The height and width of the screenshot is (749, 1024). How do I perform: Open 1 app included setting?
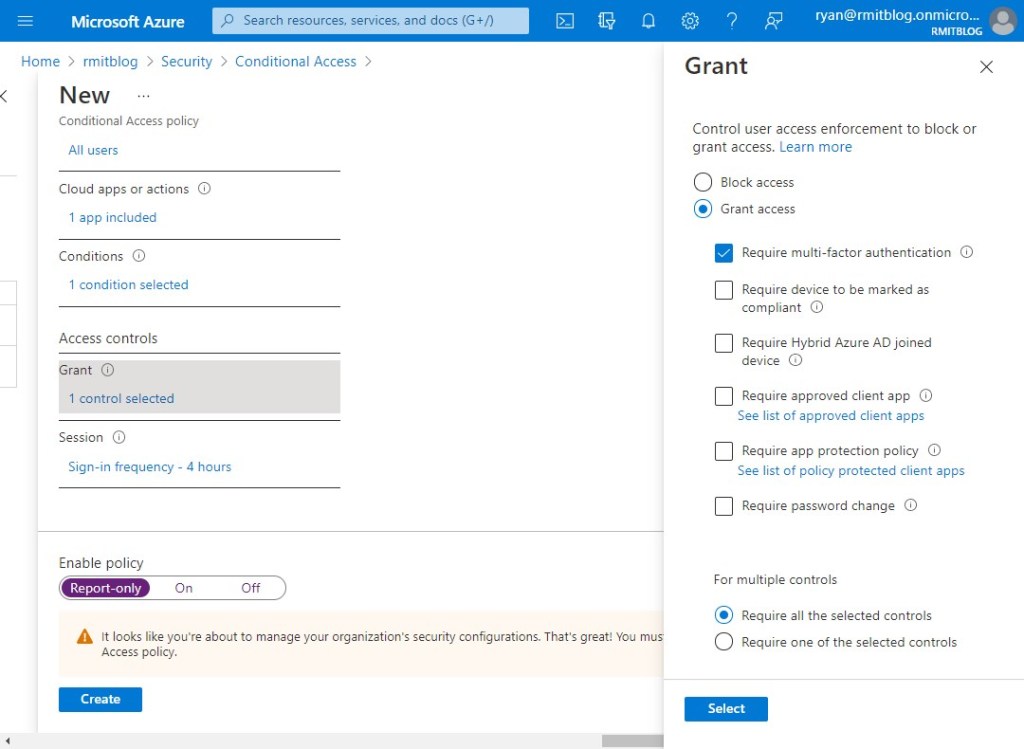click(x=112, y=217)
